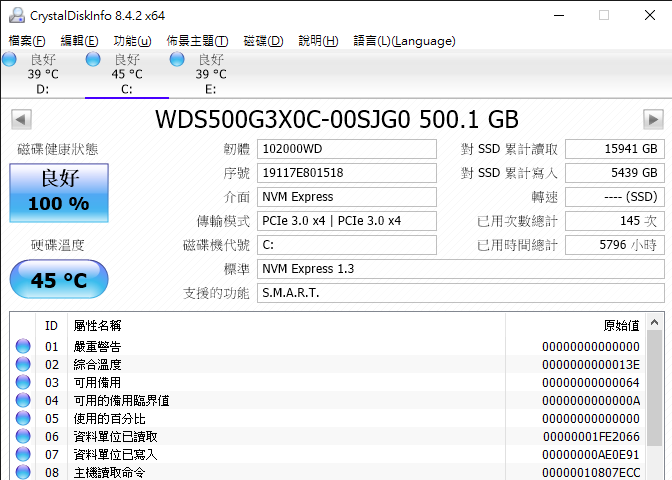Click raw value 0000000000013E
This screenshot has height=480, width=672.
coord(591,365)
